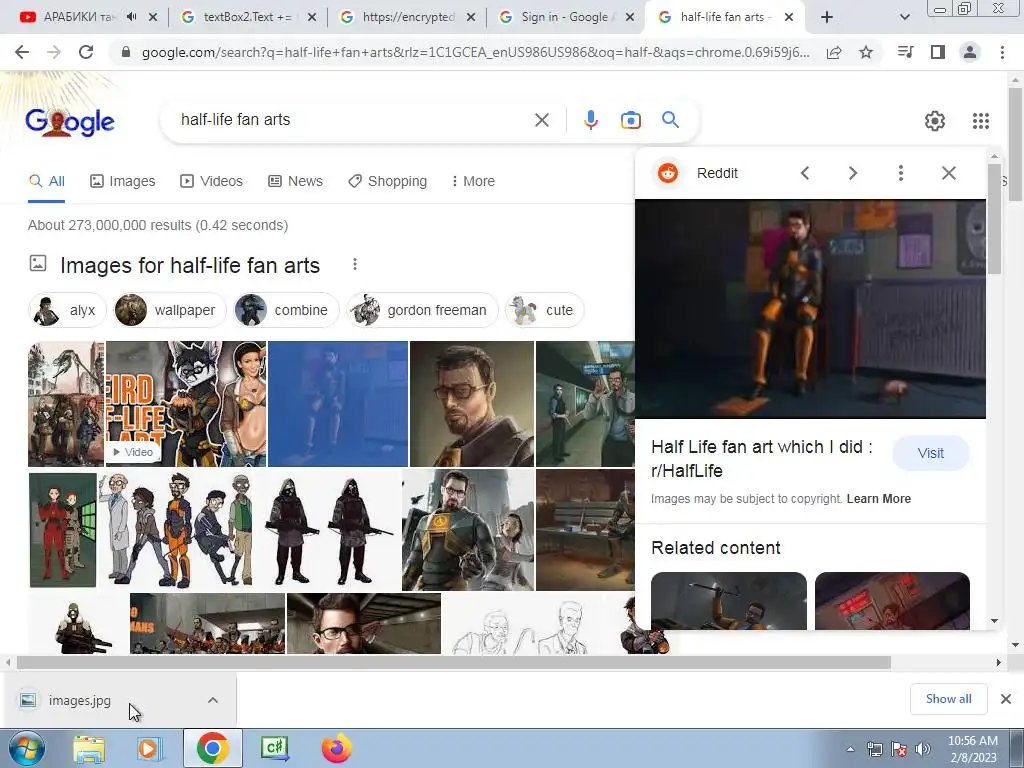Screen dimensions: 1024x768
Task: Click the horizontal page scrollbar
Action: 453,662
